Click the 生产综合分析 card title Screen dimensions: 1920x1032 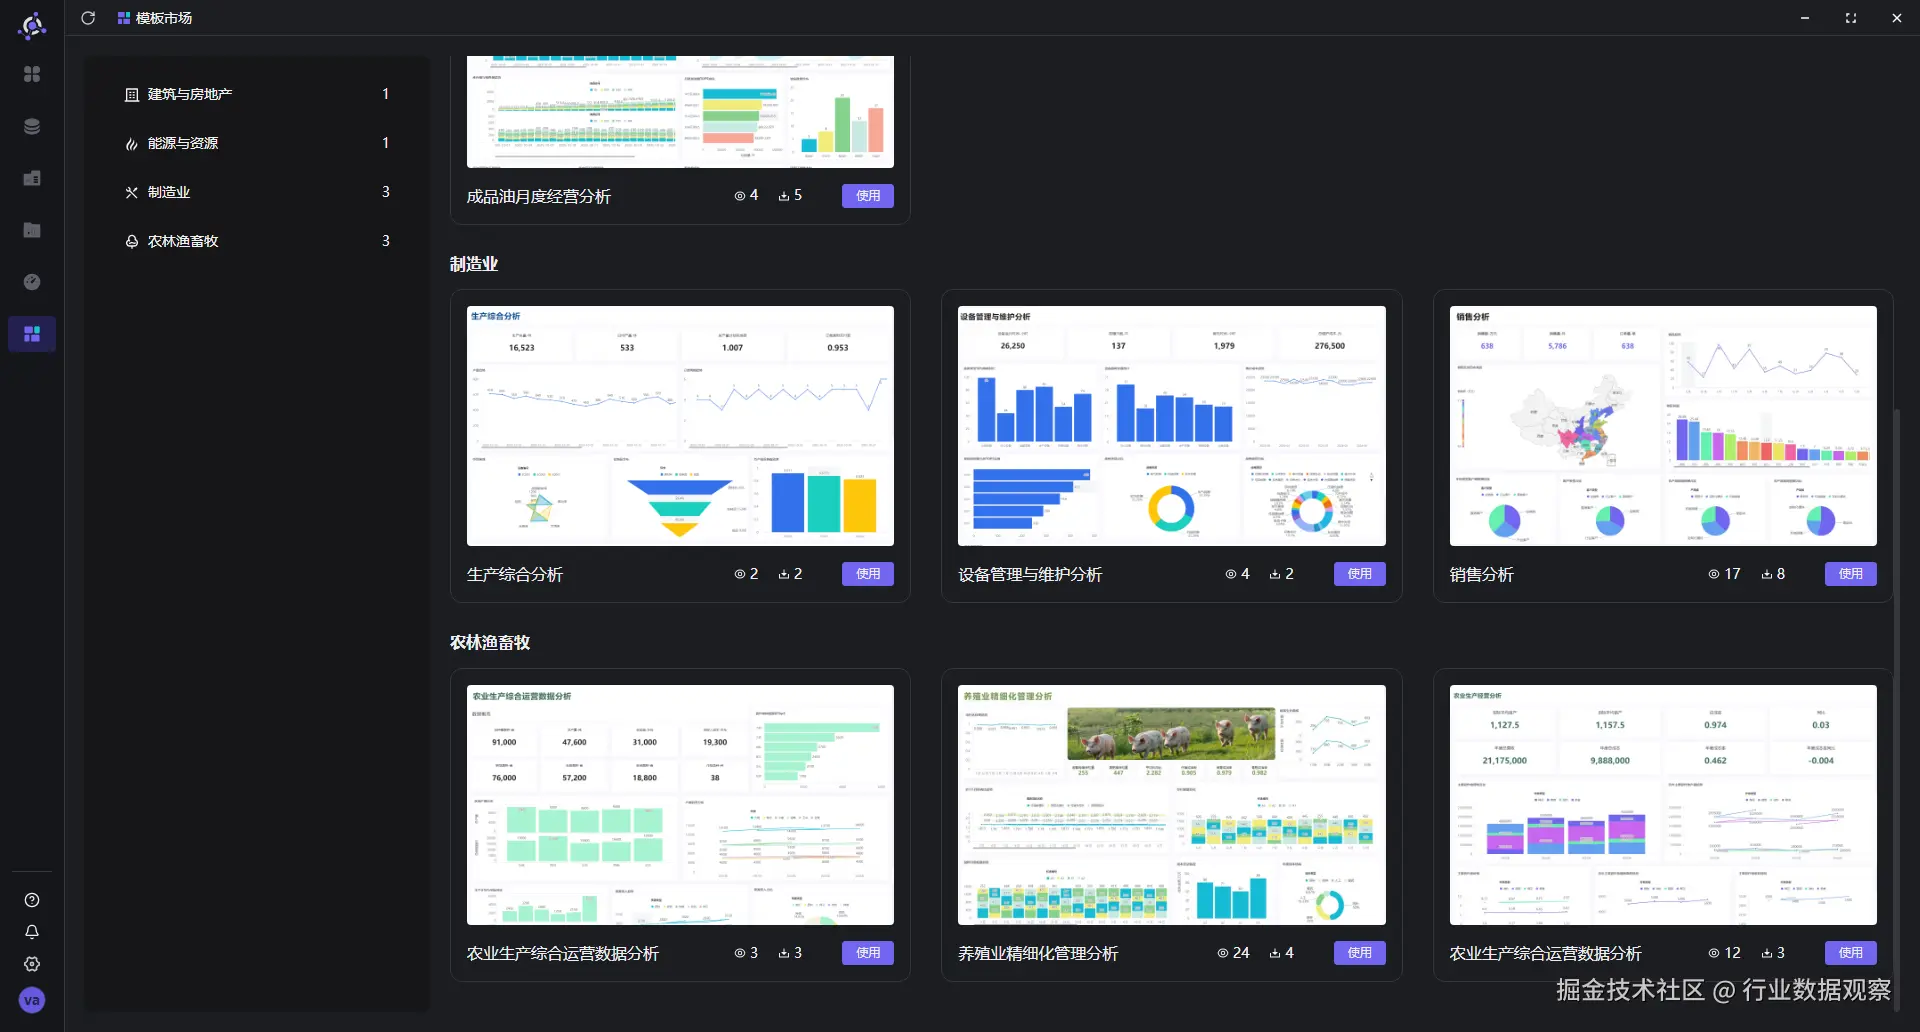(x=515, y=575)
